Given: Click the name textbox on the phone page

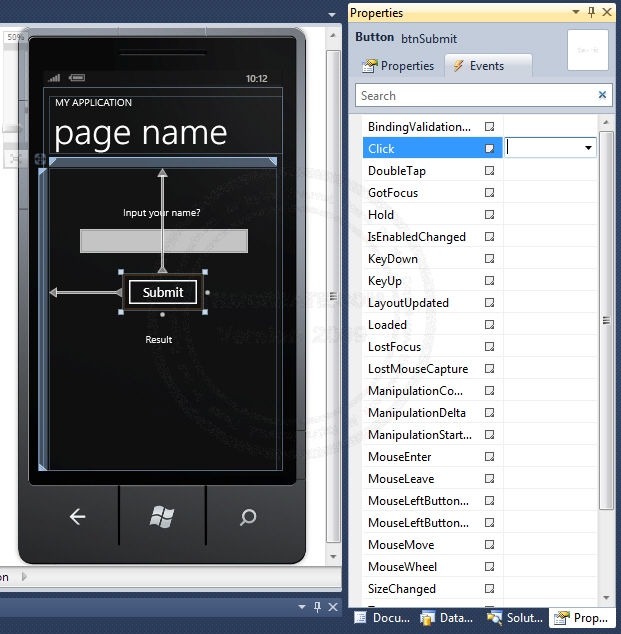Looking at the screenshot, I should click(x=163, y=241).
